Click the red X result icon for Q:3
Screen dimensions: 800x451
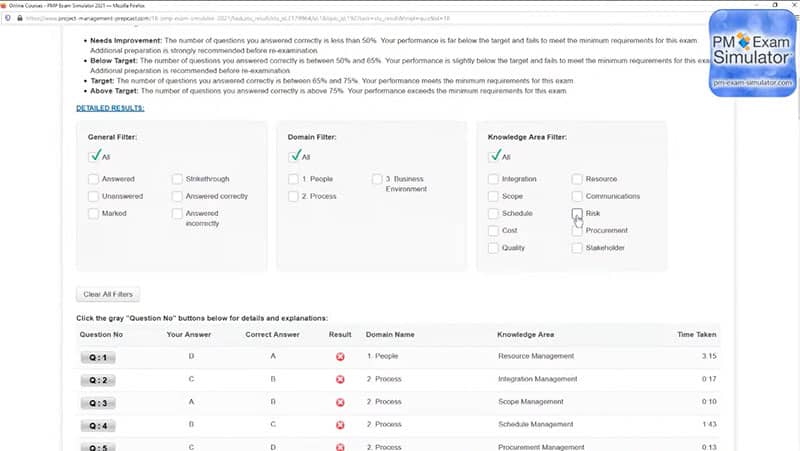click(340, 403)
